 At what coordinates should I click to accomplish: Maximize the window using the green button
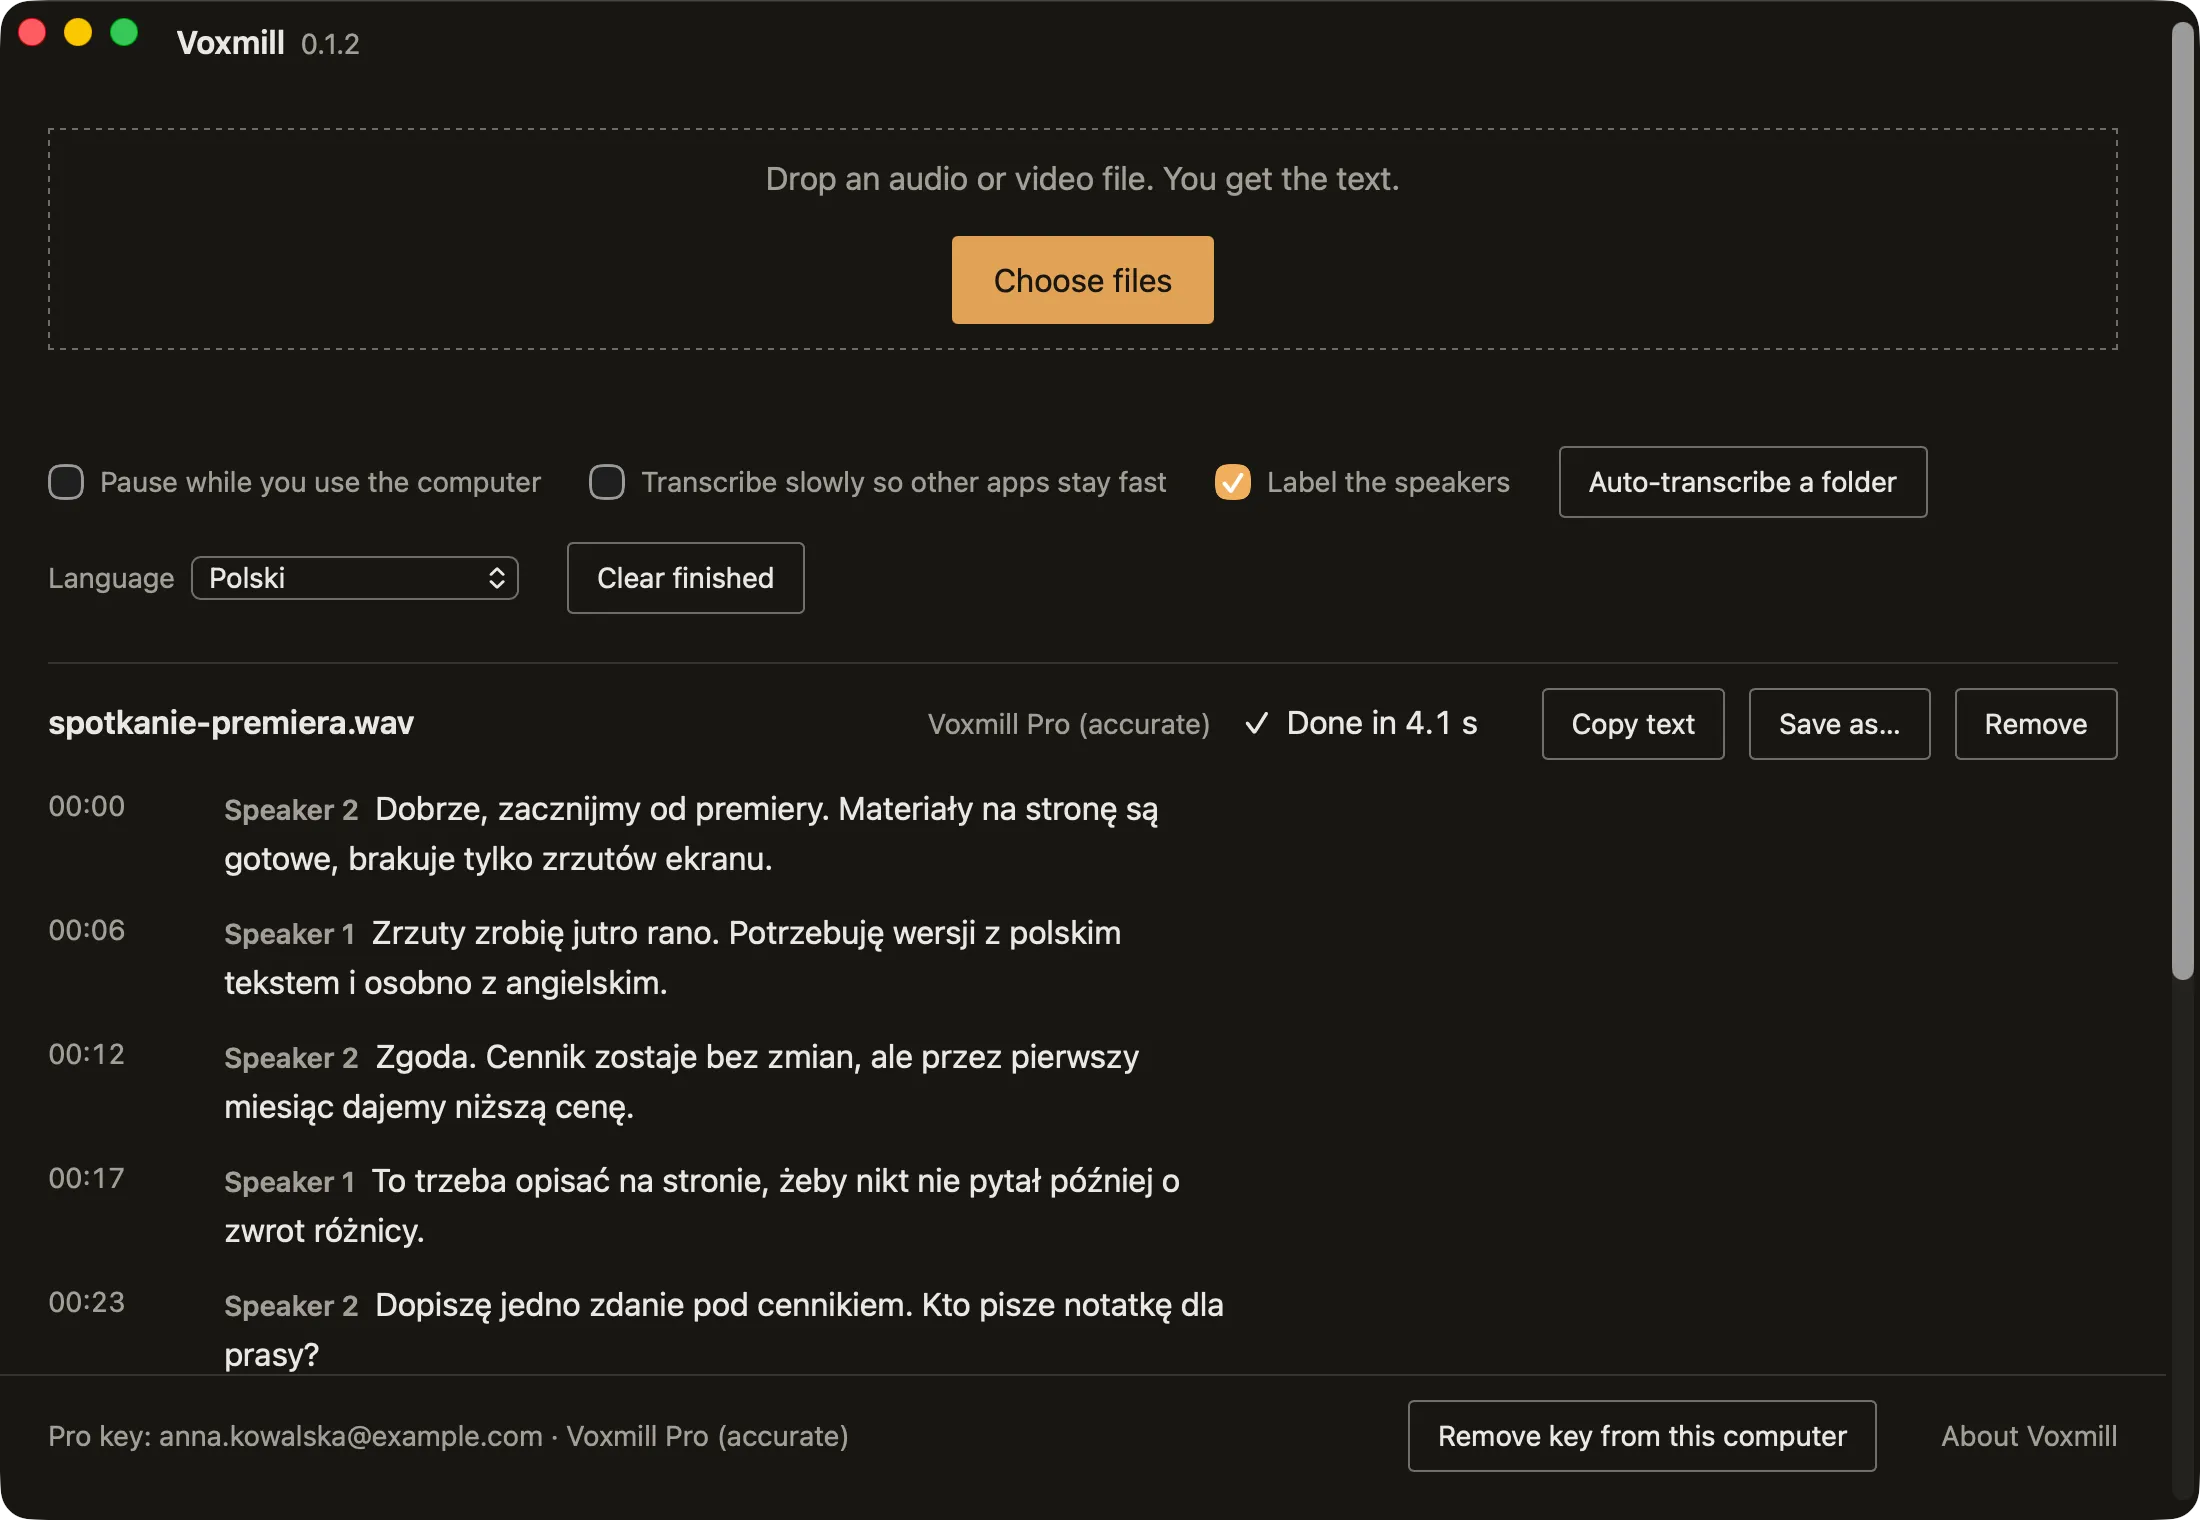124,33
